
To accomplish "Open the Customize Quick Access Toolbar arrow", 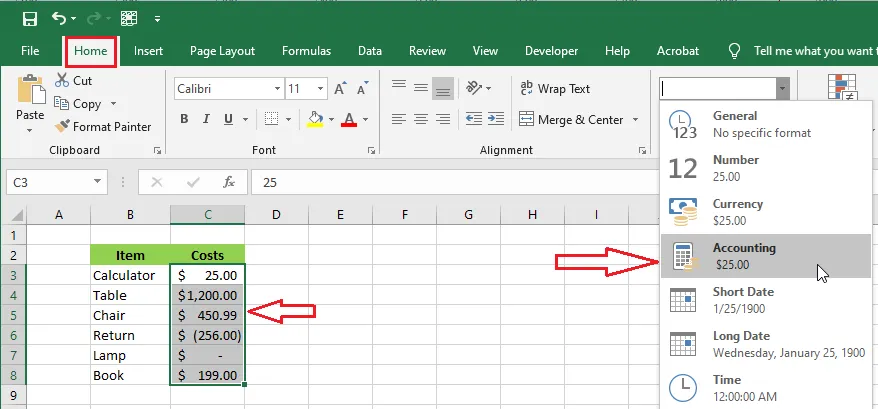I will click(157, 19).
